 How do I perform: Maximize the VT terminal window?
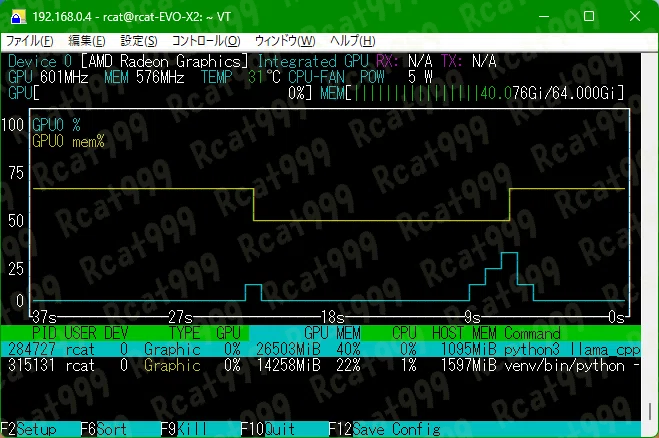tap(589, 16)
